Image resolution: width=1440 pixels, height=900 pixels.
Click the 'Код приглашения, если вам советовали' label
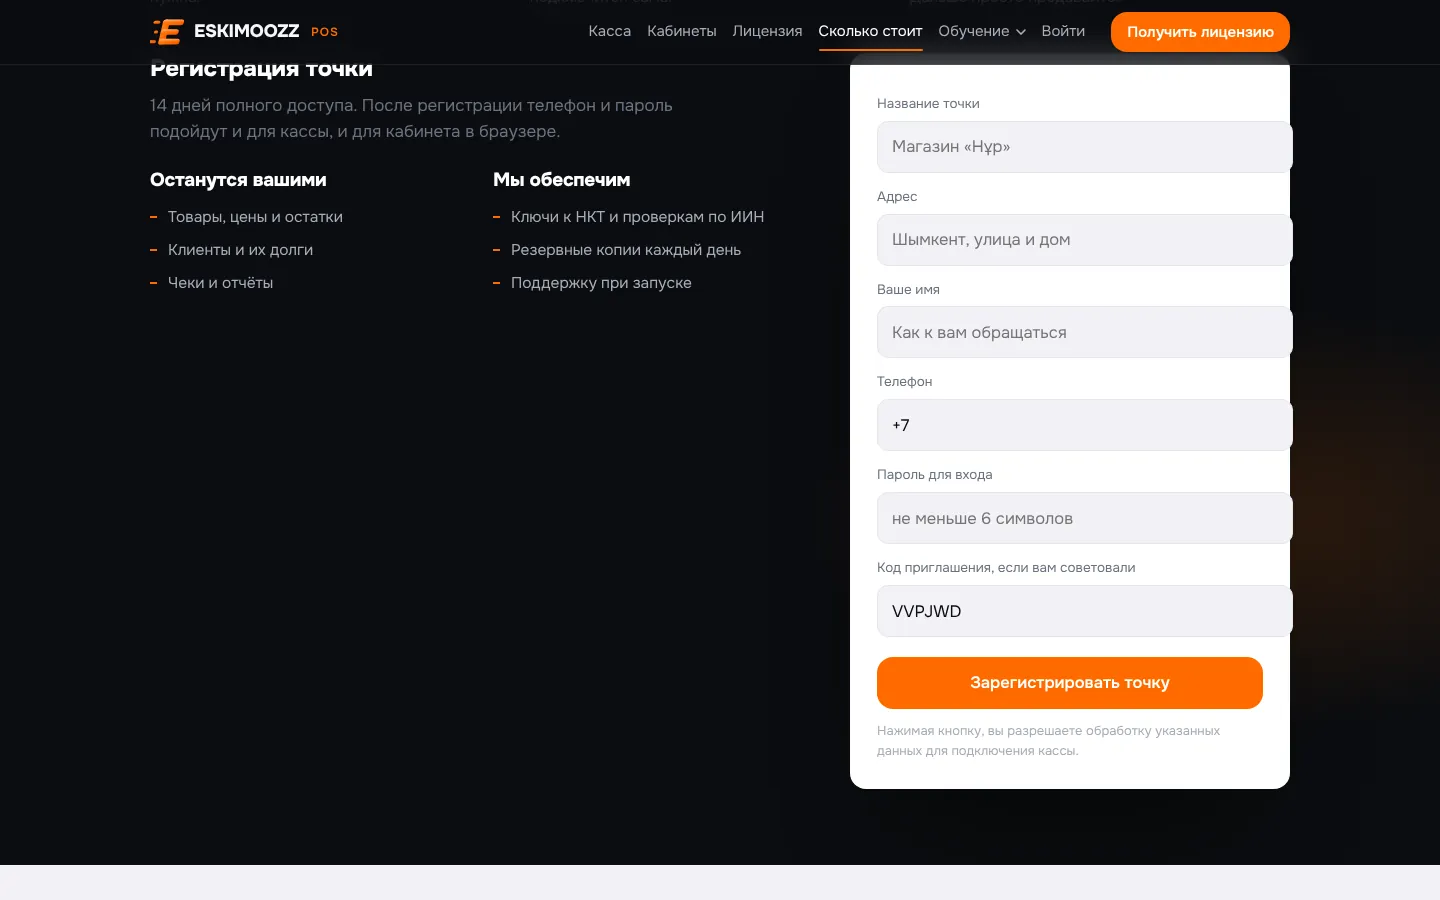tap(1006, 568)
